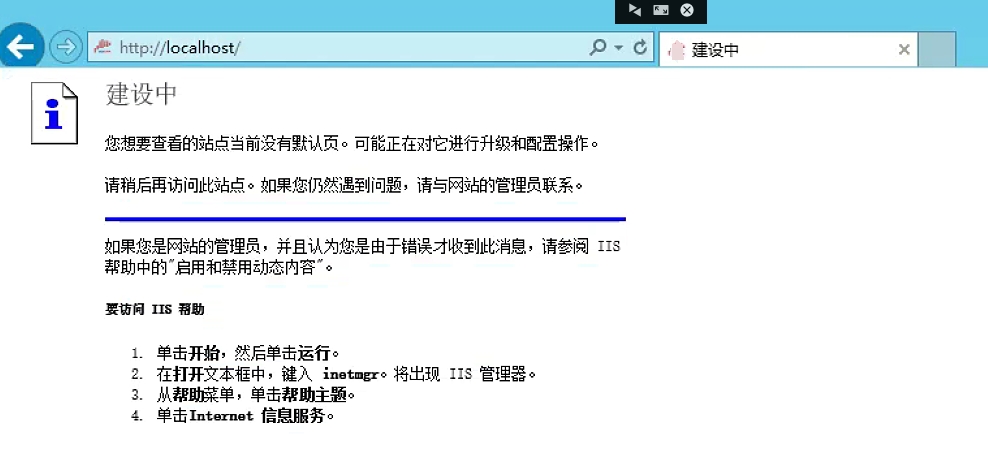Open a new tab with the blank tab button
The image size is (988, 464).
click(x=937, y=49)
